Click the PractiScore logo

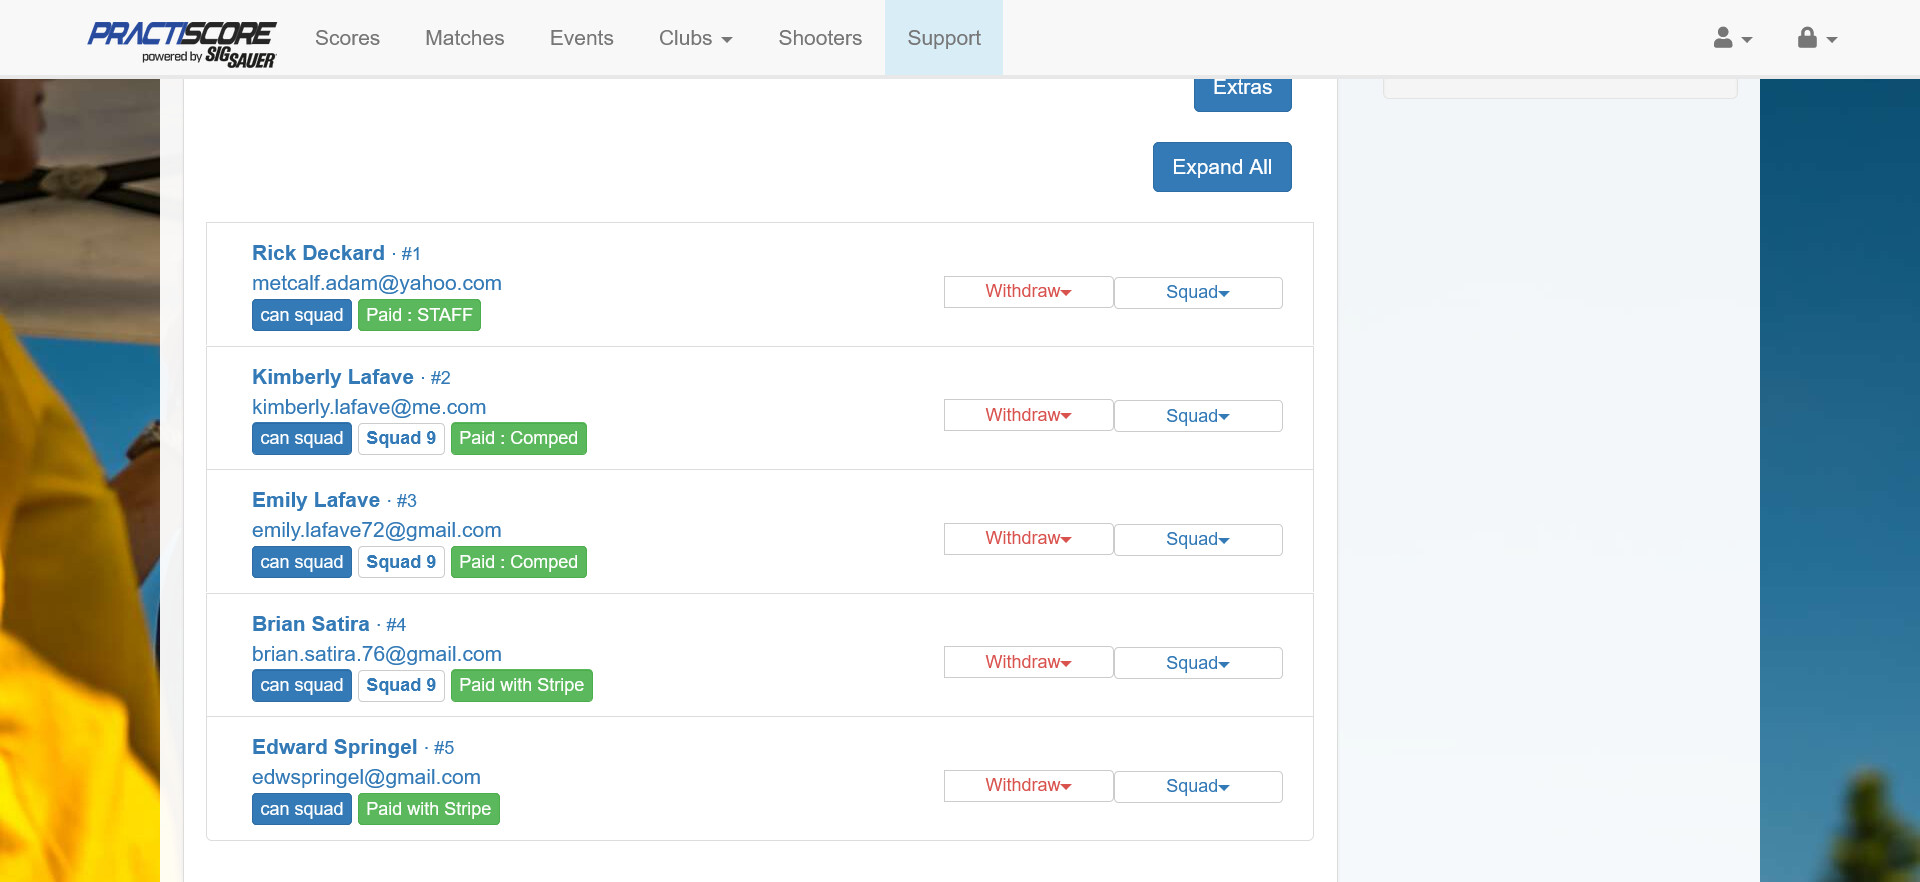[x=182, y=42]
